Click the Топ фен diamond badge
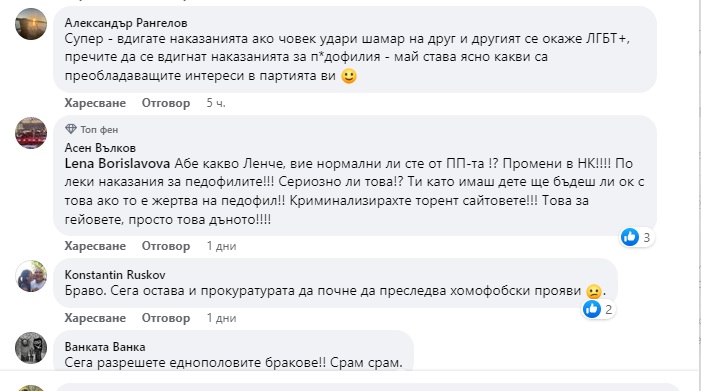Image resolution: width=701 pixels, height=391 pixels. 71,129
